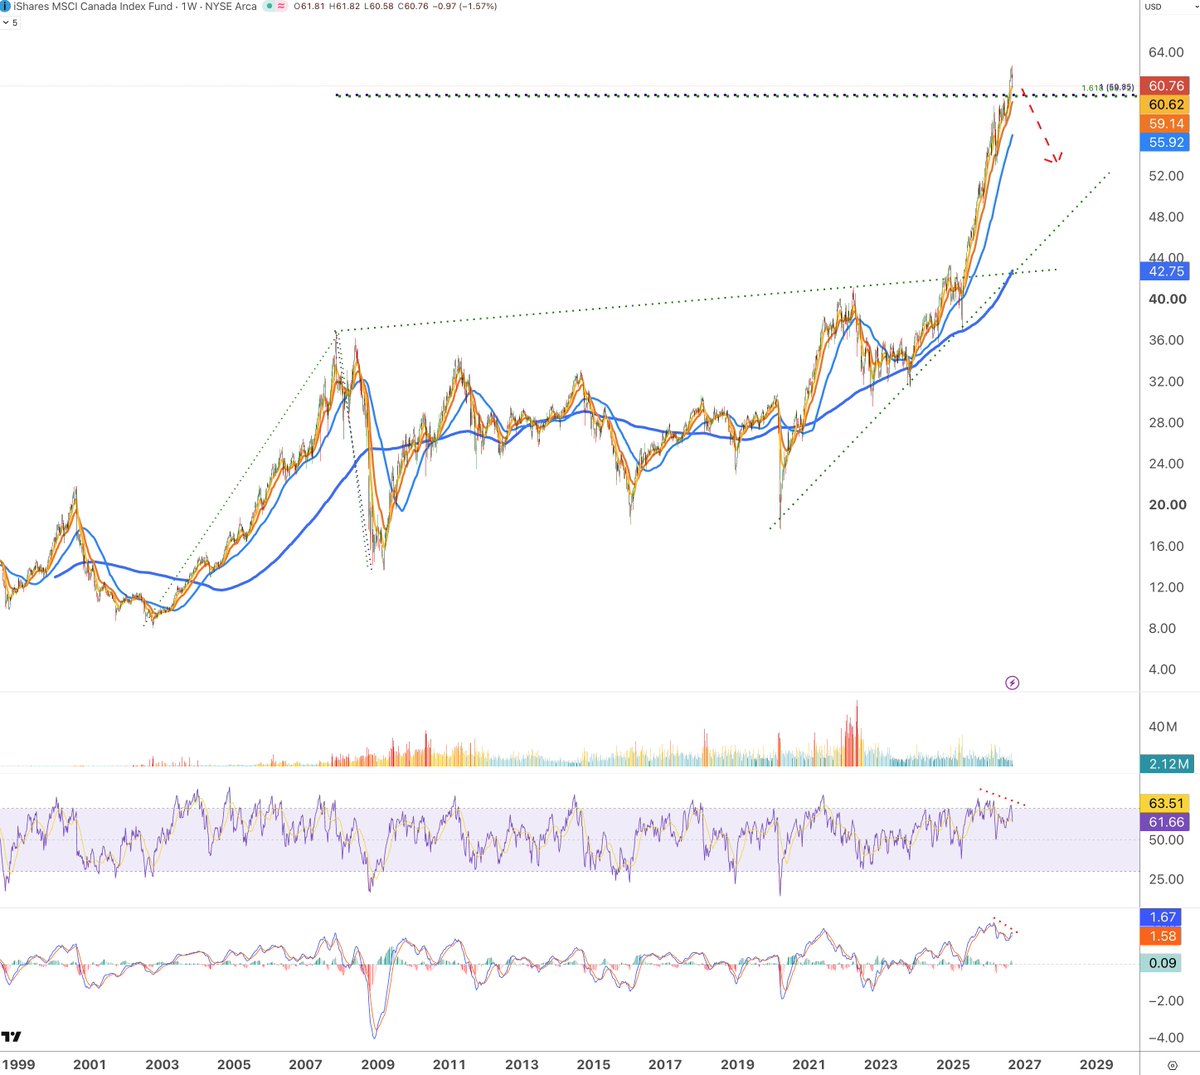
Task: Select the red dashed arrow projection drawing
Action: click(x=1041, y=127)
